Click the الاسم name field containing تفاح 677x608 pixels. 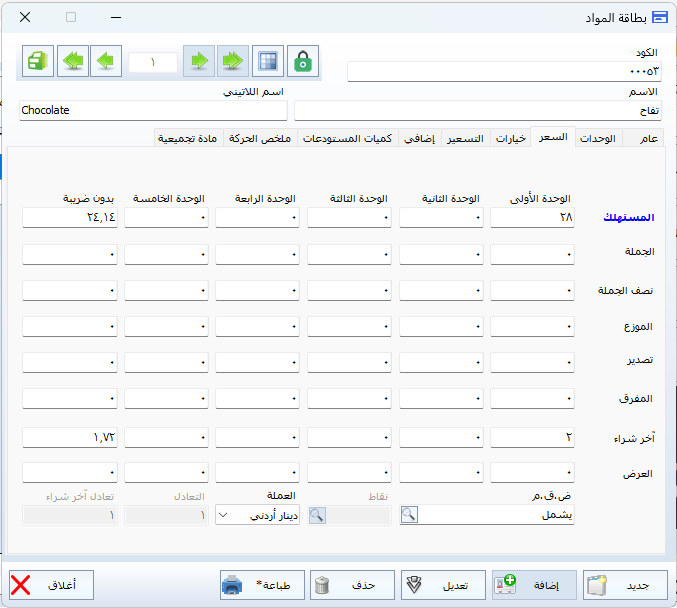(x=478, y=111)
